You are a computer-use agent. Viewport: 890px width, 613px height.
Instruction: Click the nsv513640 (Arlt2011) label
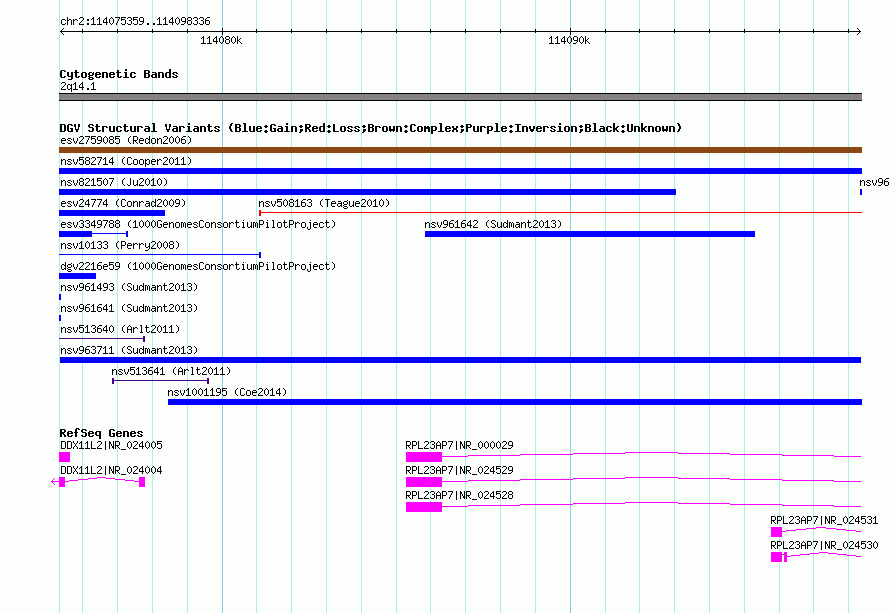(x=120, y=329)
